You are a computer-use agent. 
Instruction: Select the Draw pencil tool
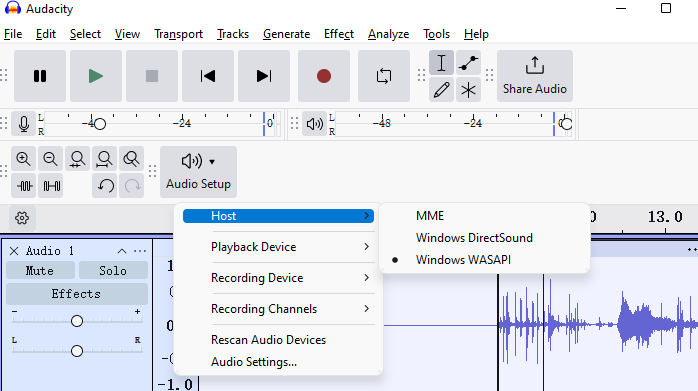(x=441, y=90)
